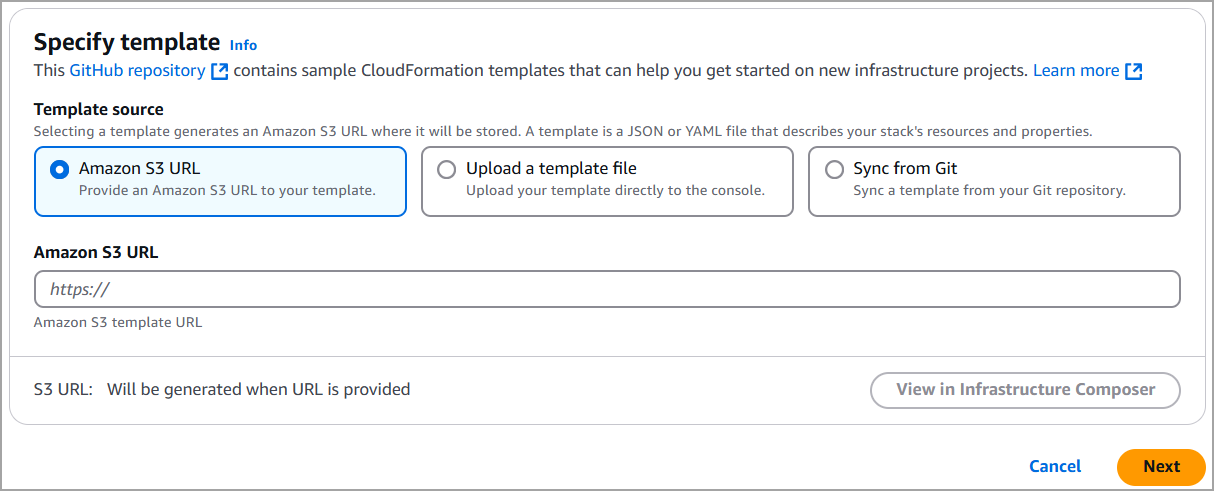Click the external link icon beside GitHub repository
Image resolution: width=1214 pixels, height=491 pixels.
point(220,71)
